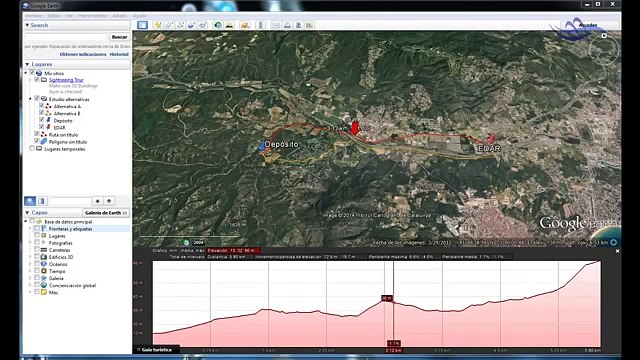Uncheck the Sightseeing Tour checkbox

[x=37, y=80]
